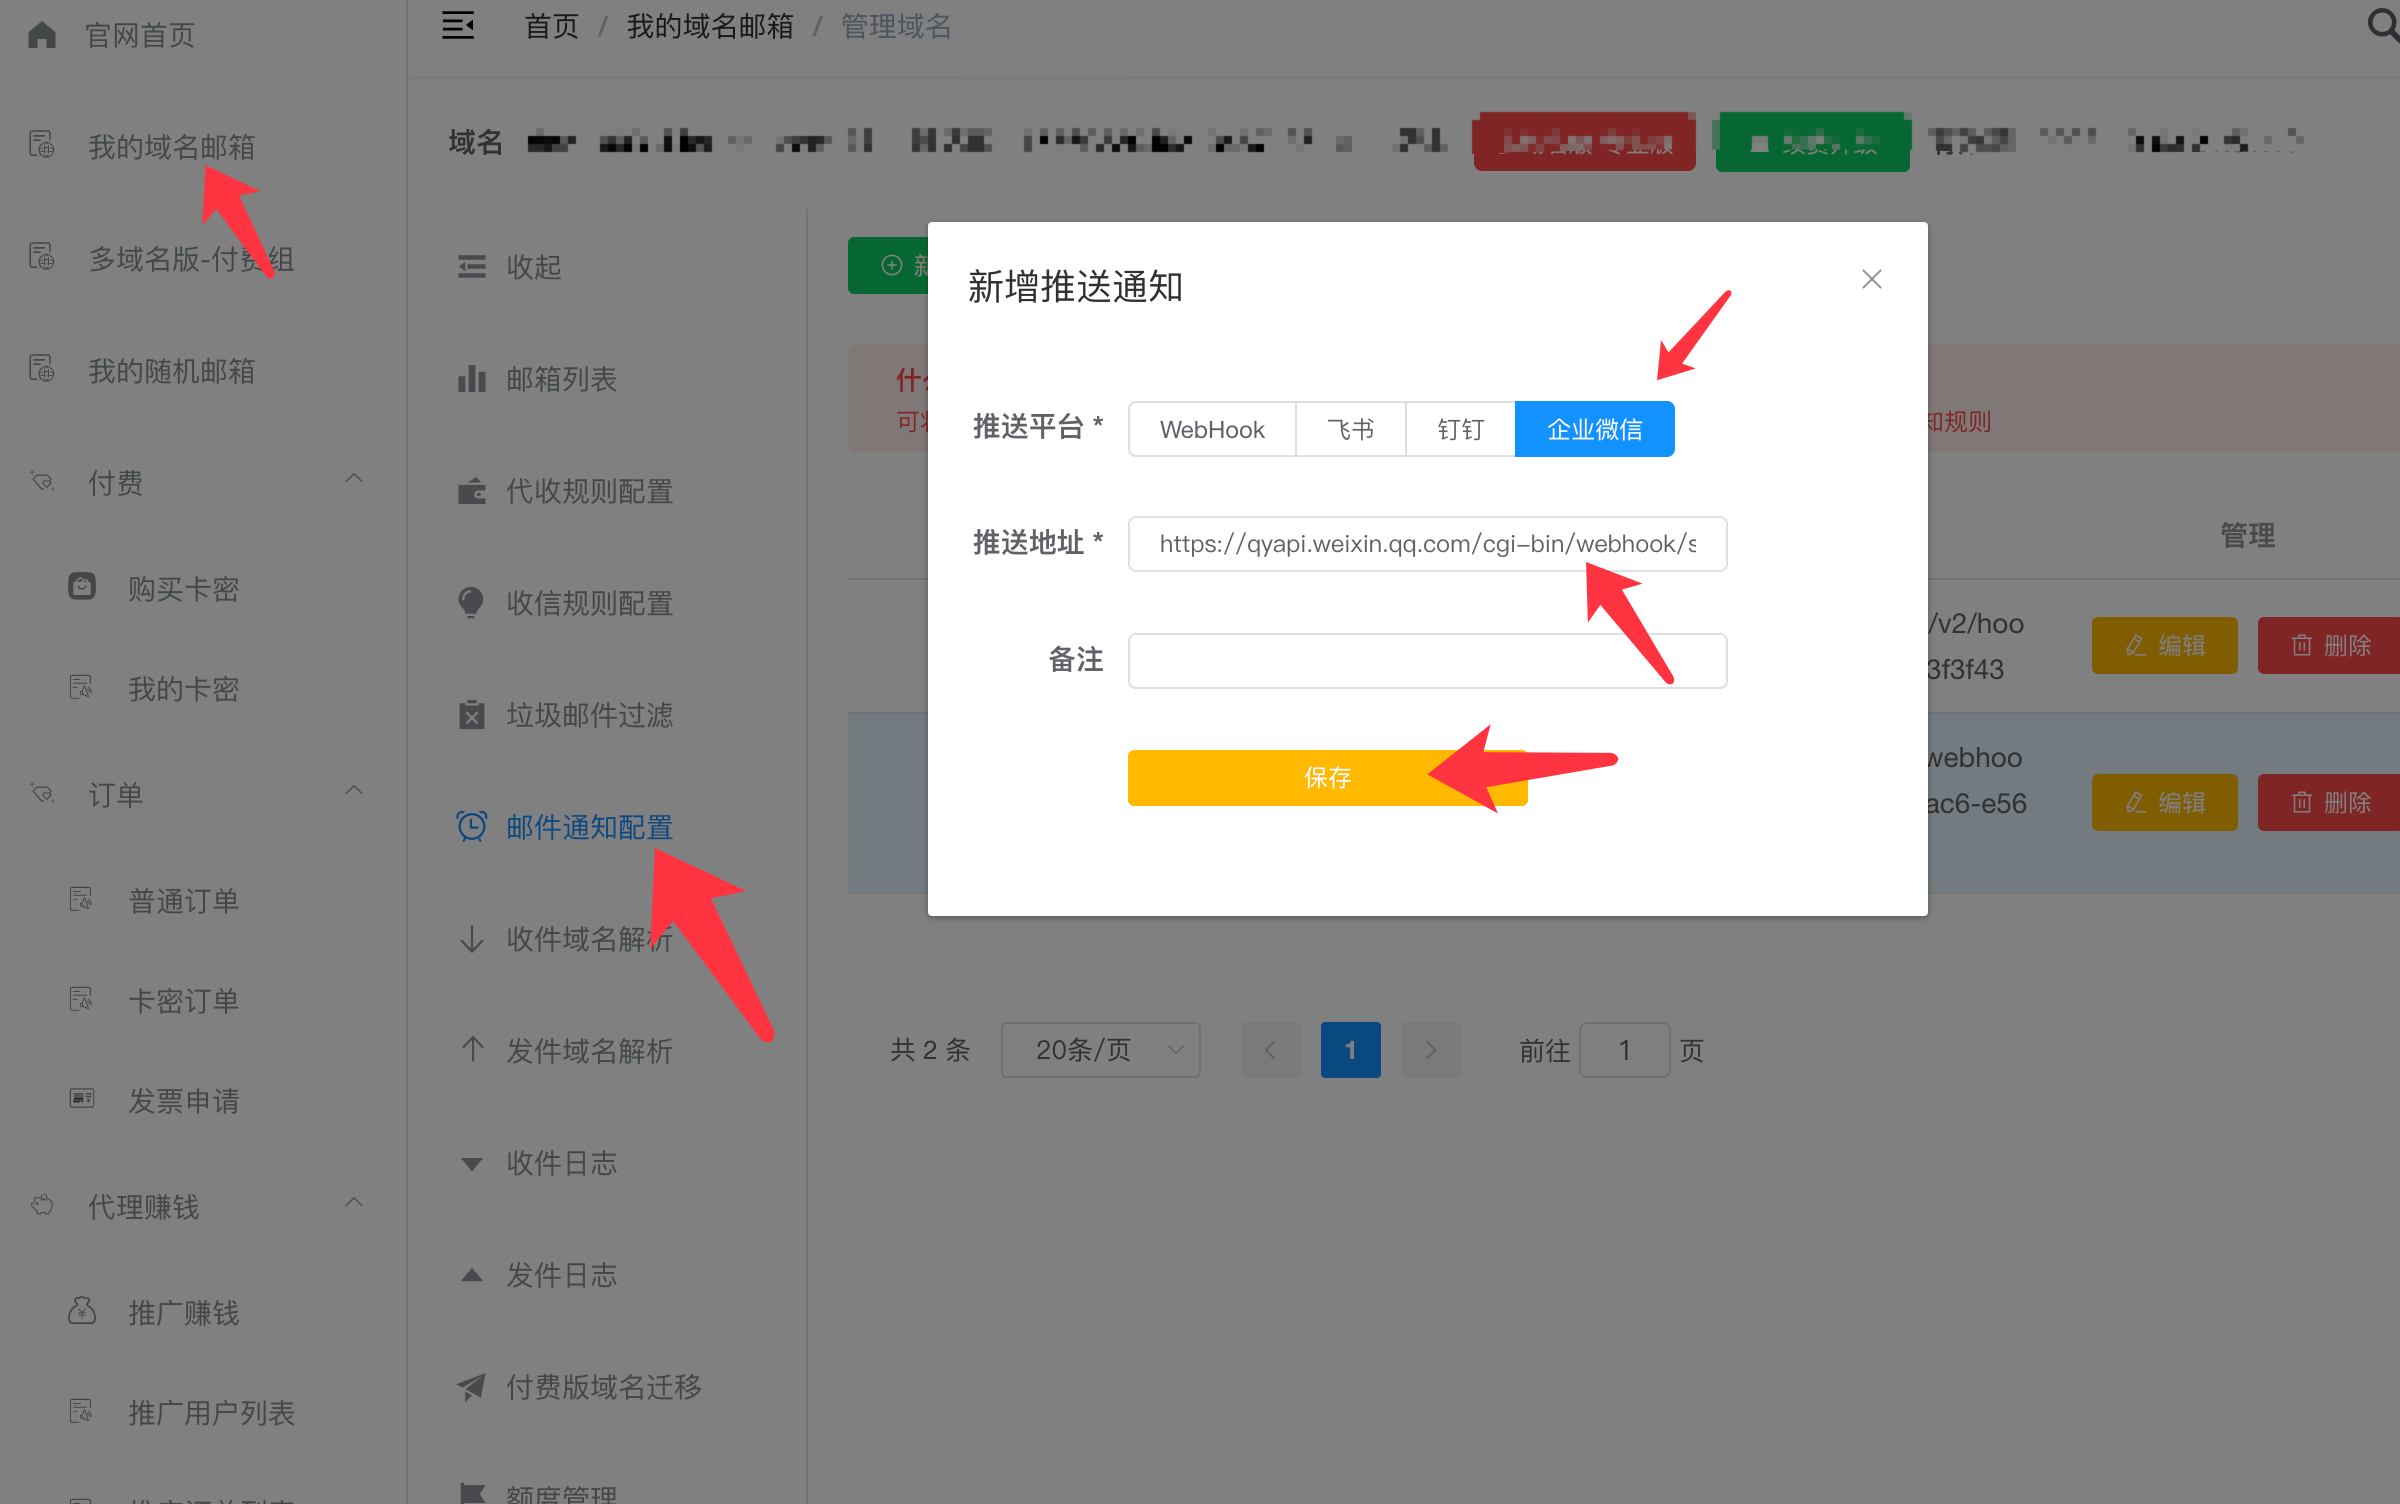Collapse the 订单 sidebar group
The height and width of the screenshot is (1504, 2400).
(354, 791)
